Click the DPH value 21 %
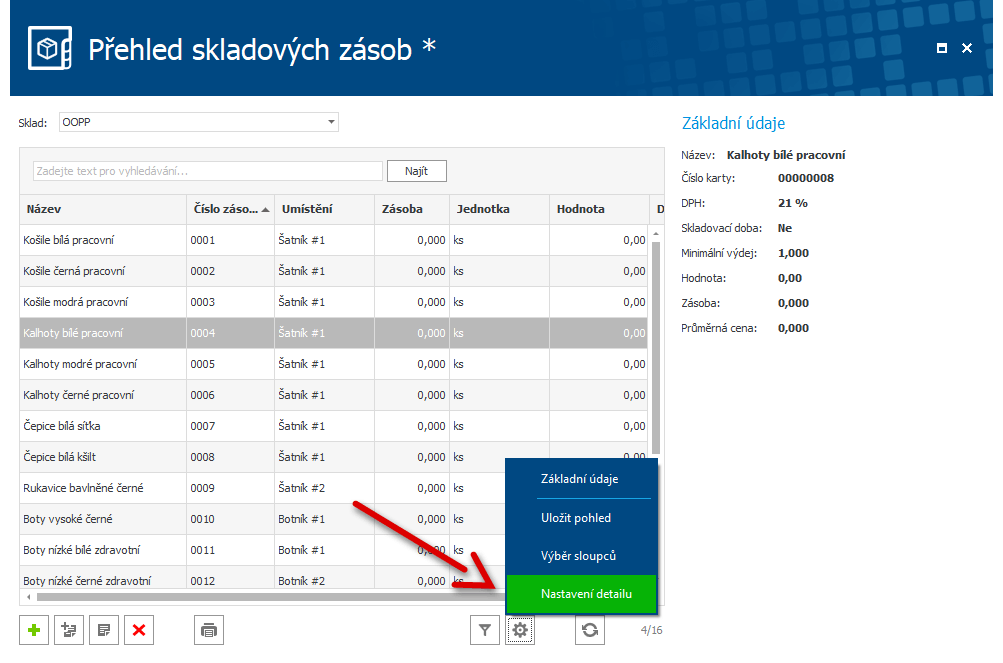 (793, 203)
